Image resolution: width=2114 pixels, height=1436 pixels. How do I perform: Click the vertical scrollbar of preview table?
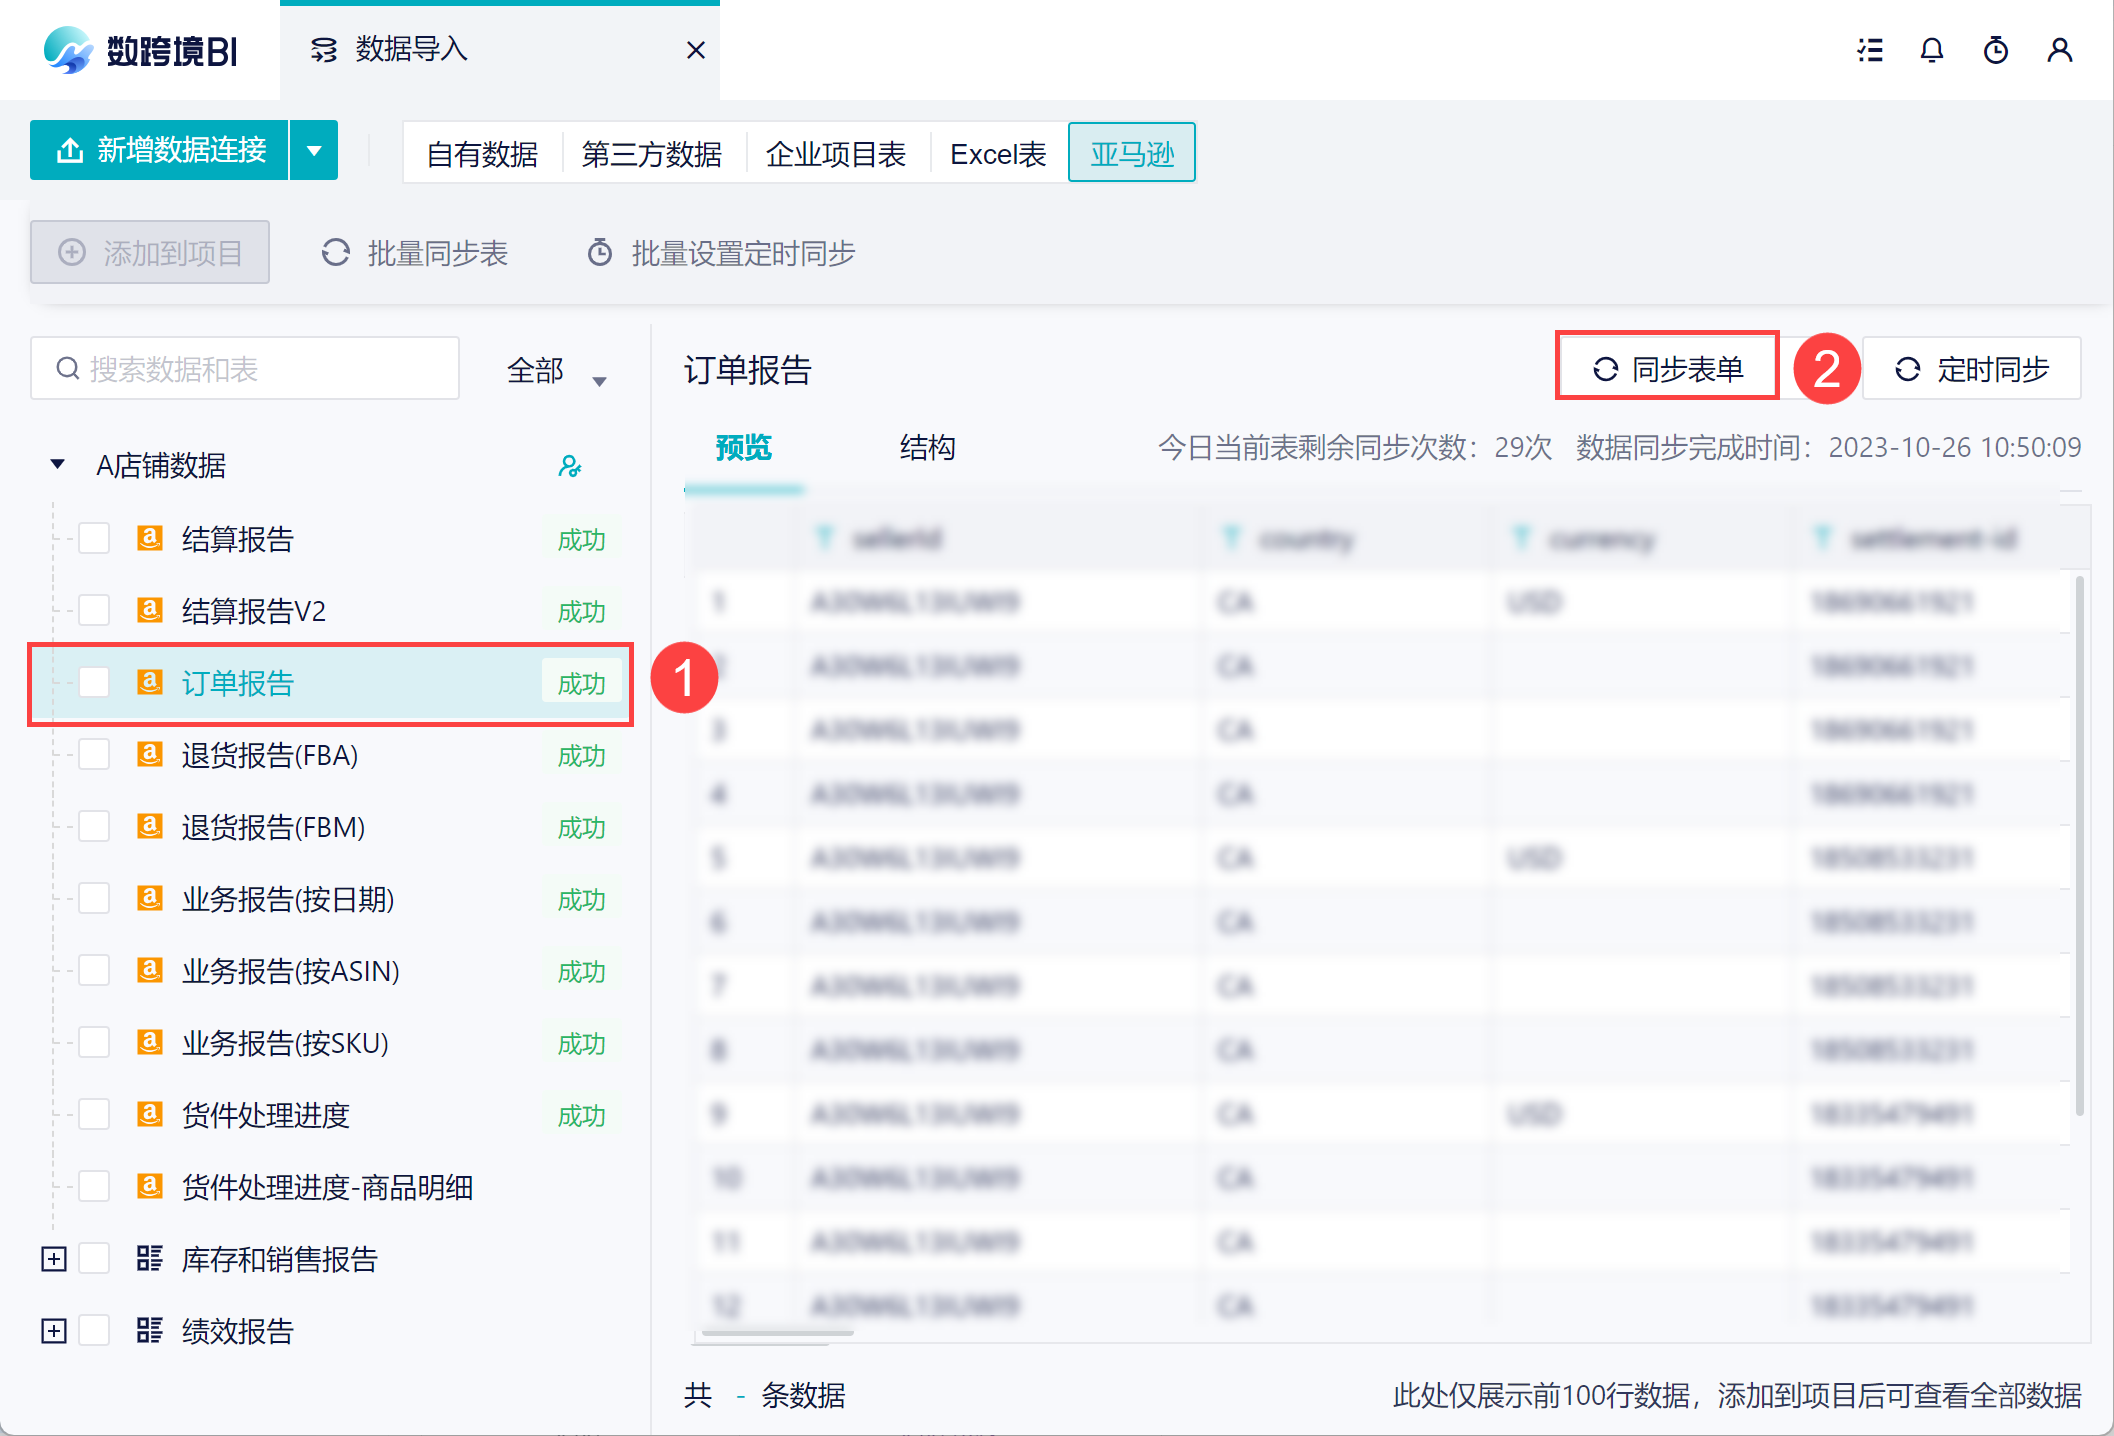2080,845
